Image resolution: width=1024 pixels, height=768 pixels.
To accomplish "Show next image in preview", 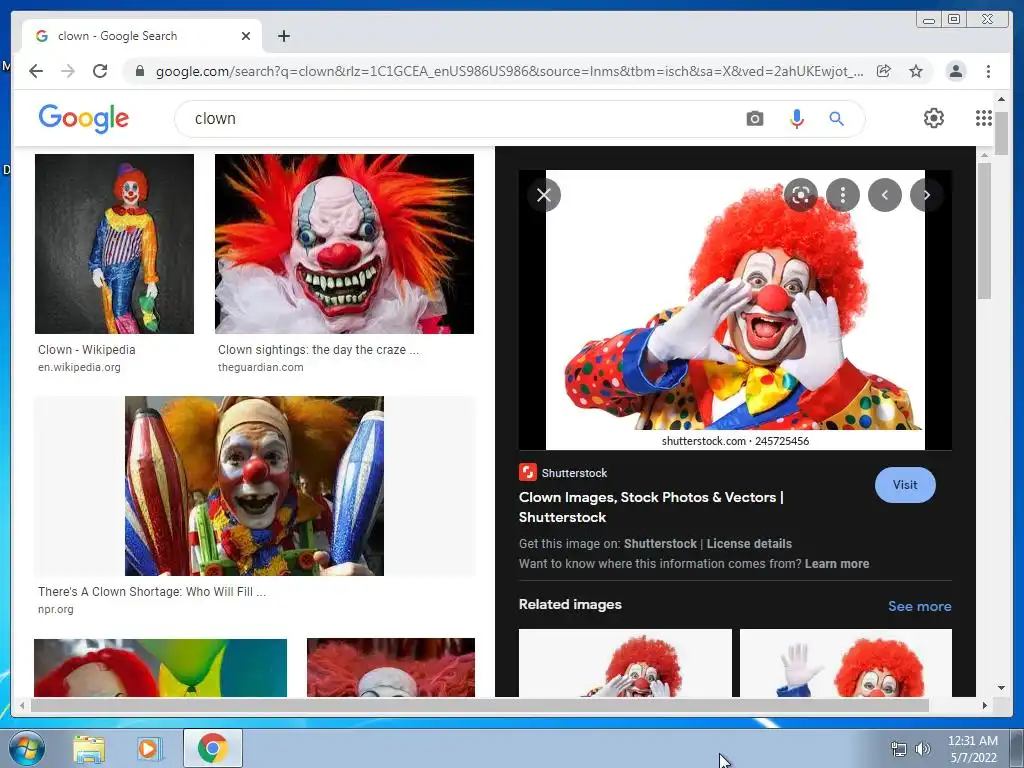I will click(927, 195).
